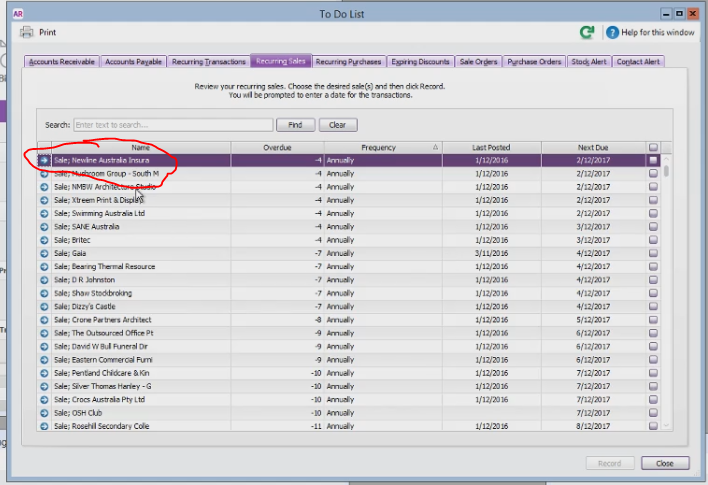Click the vertical scrollbar of the sales list

pyautogui.click(x=666, y=291)
